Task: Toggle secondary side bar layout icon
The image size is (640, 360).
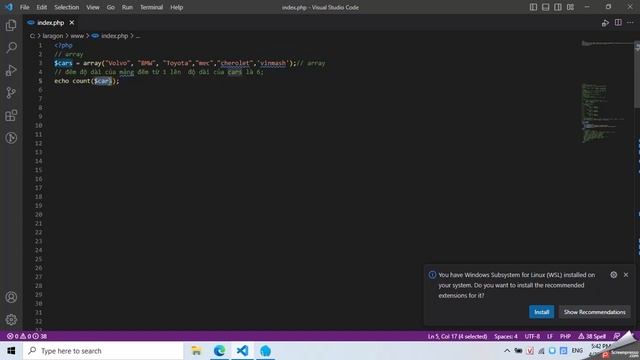Action: click(558, 7)
